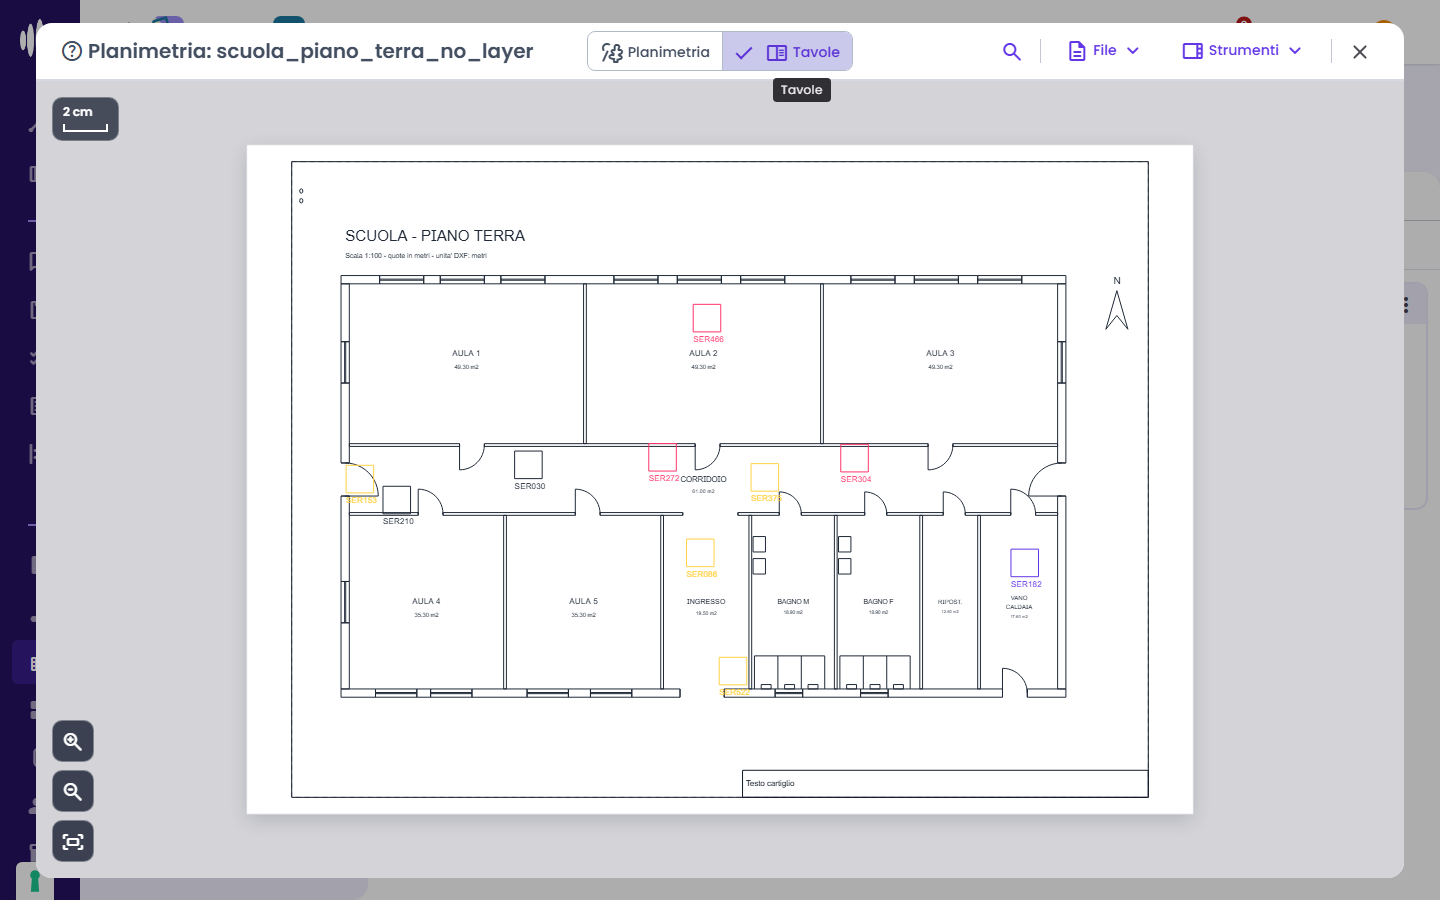Click the BAGNO F label
The width and height of the screenshot is (1440, 900).
(878, 602)
